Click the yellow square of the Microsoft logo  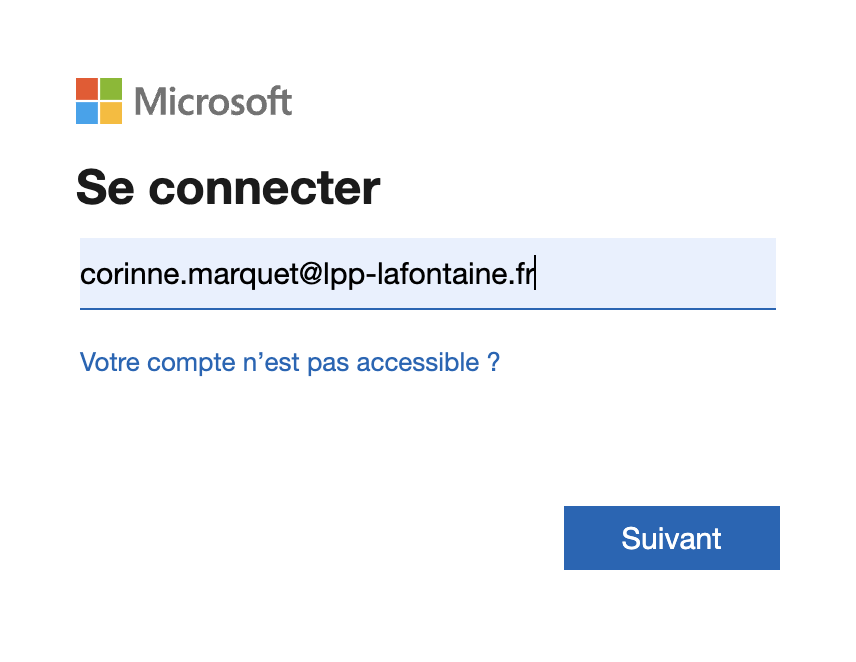111,114
